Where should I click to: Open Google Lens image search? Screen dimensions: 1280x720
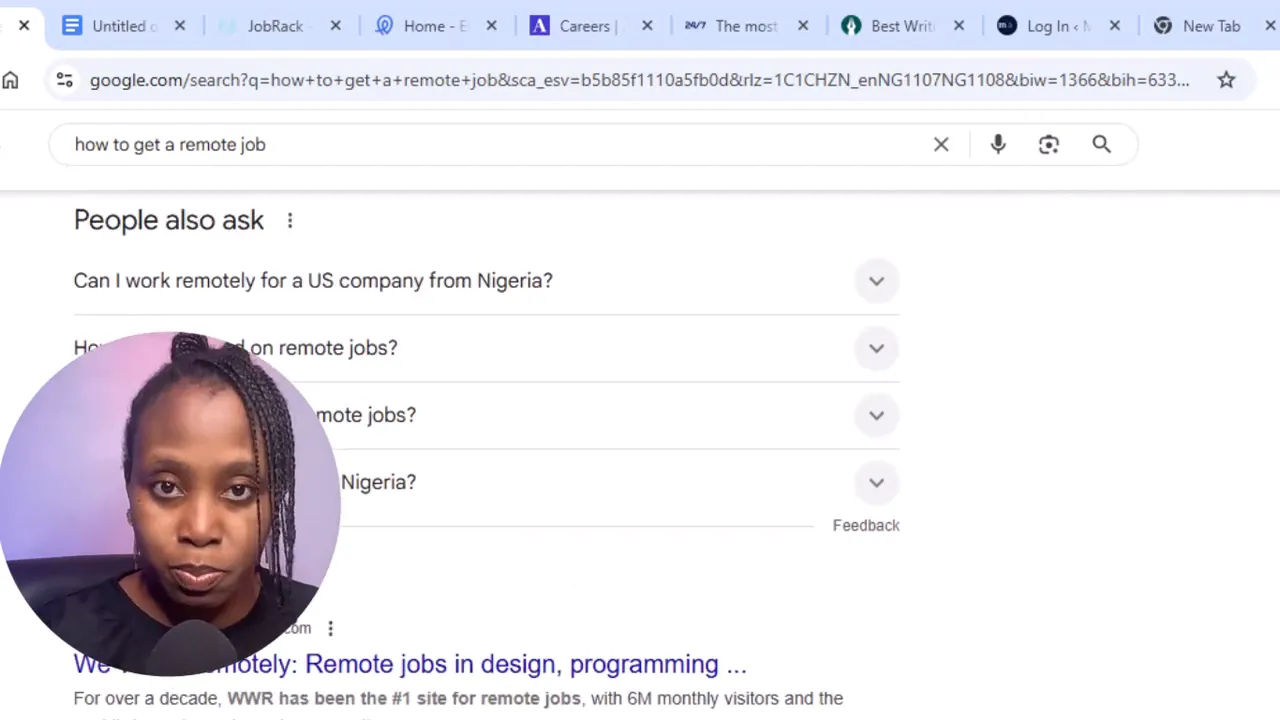coord(1048,144)
